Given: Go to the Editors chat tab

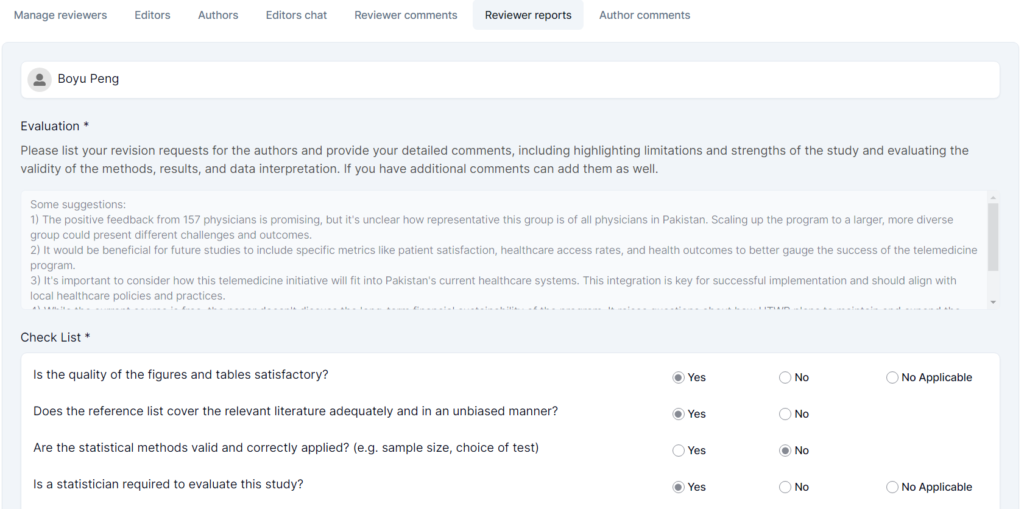Looking at the screenshot, I should click(x=296, y=15).
